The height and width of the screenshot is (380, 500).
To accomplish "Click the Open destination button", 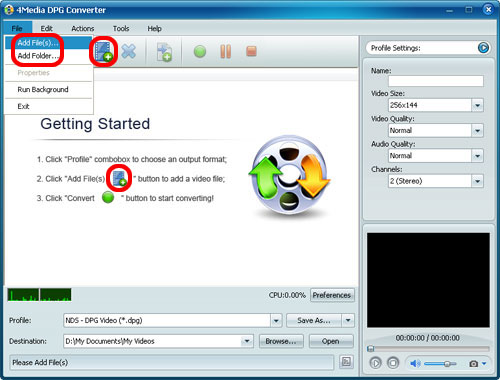I will click(331, 341).
